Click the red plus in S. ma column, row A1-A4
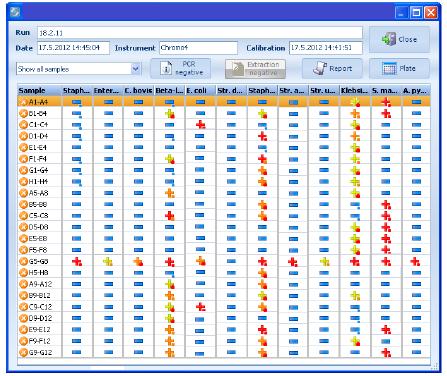The height and width of the screenshot is (376, 447). click(386, 102)
